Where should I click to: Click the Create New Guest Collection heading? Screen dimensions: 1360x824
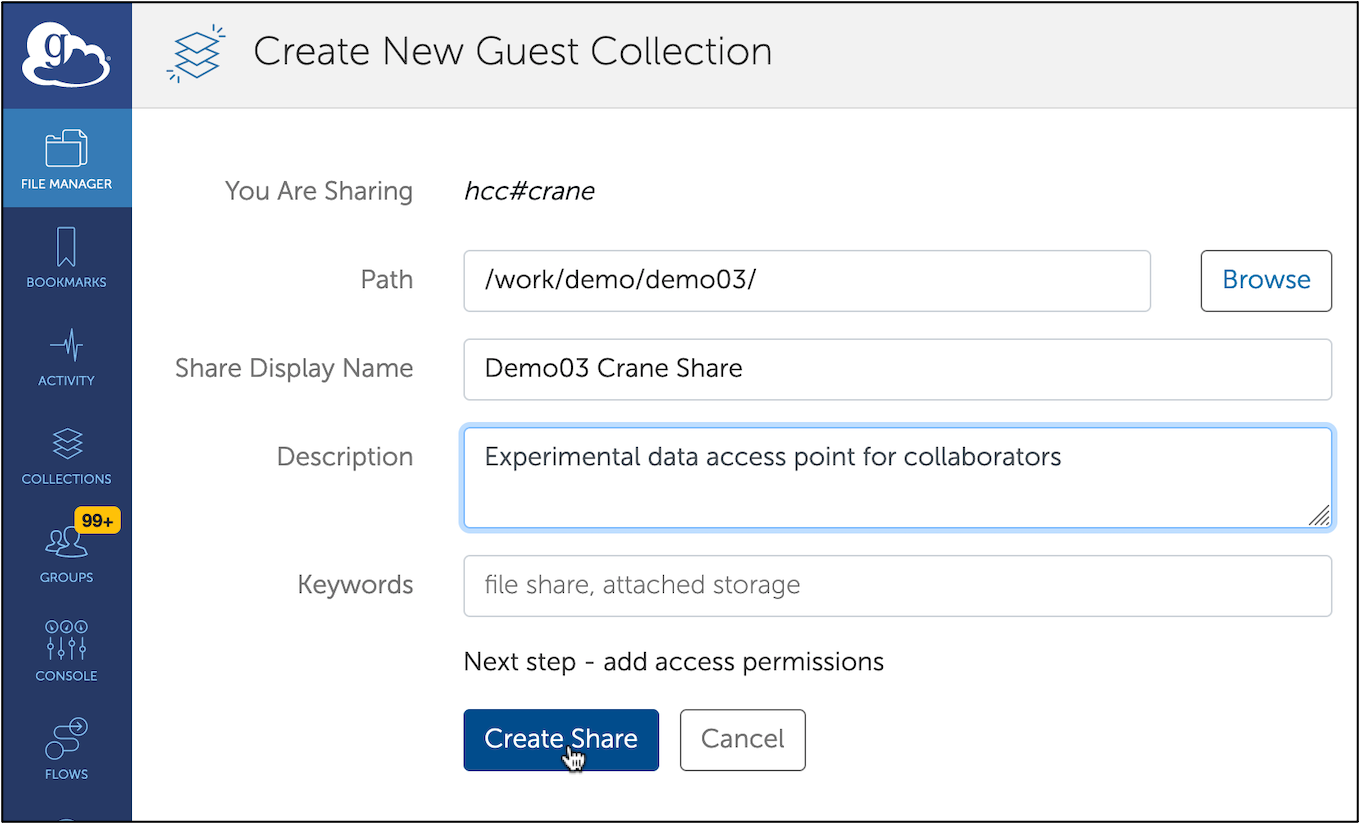[512, 52]
